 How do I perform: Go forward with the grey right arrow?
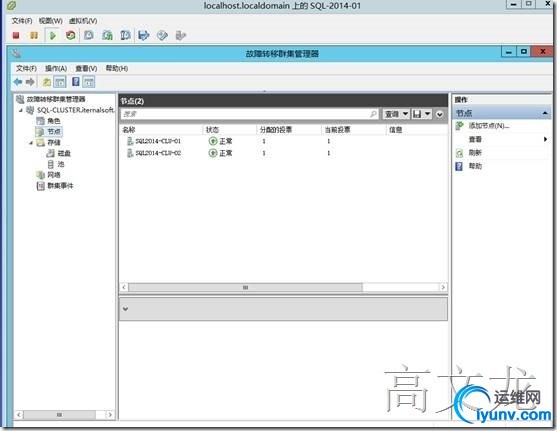click(x=30, y=82)
